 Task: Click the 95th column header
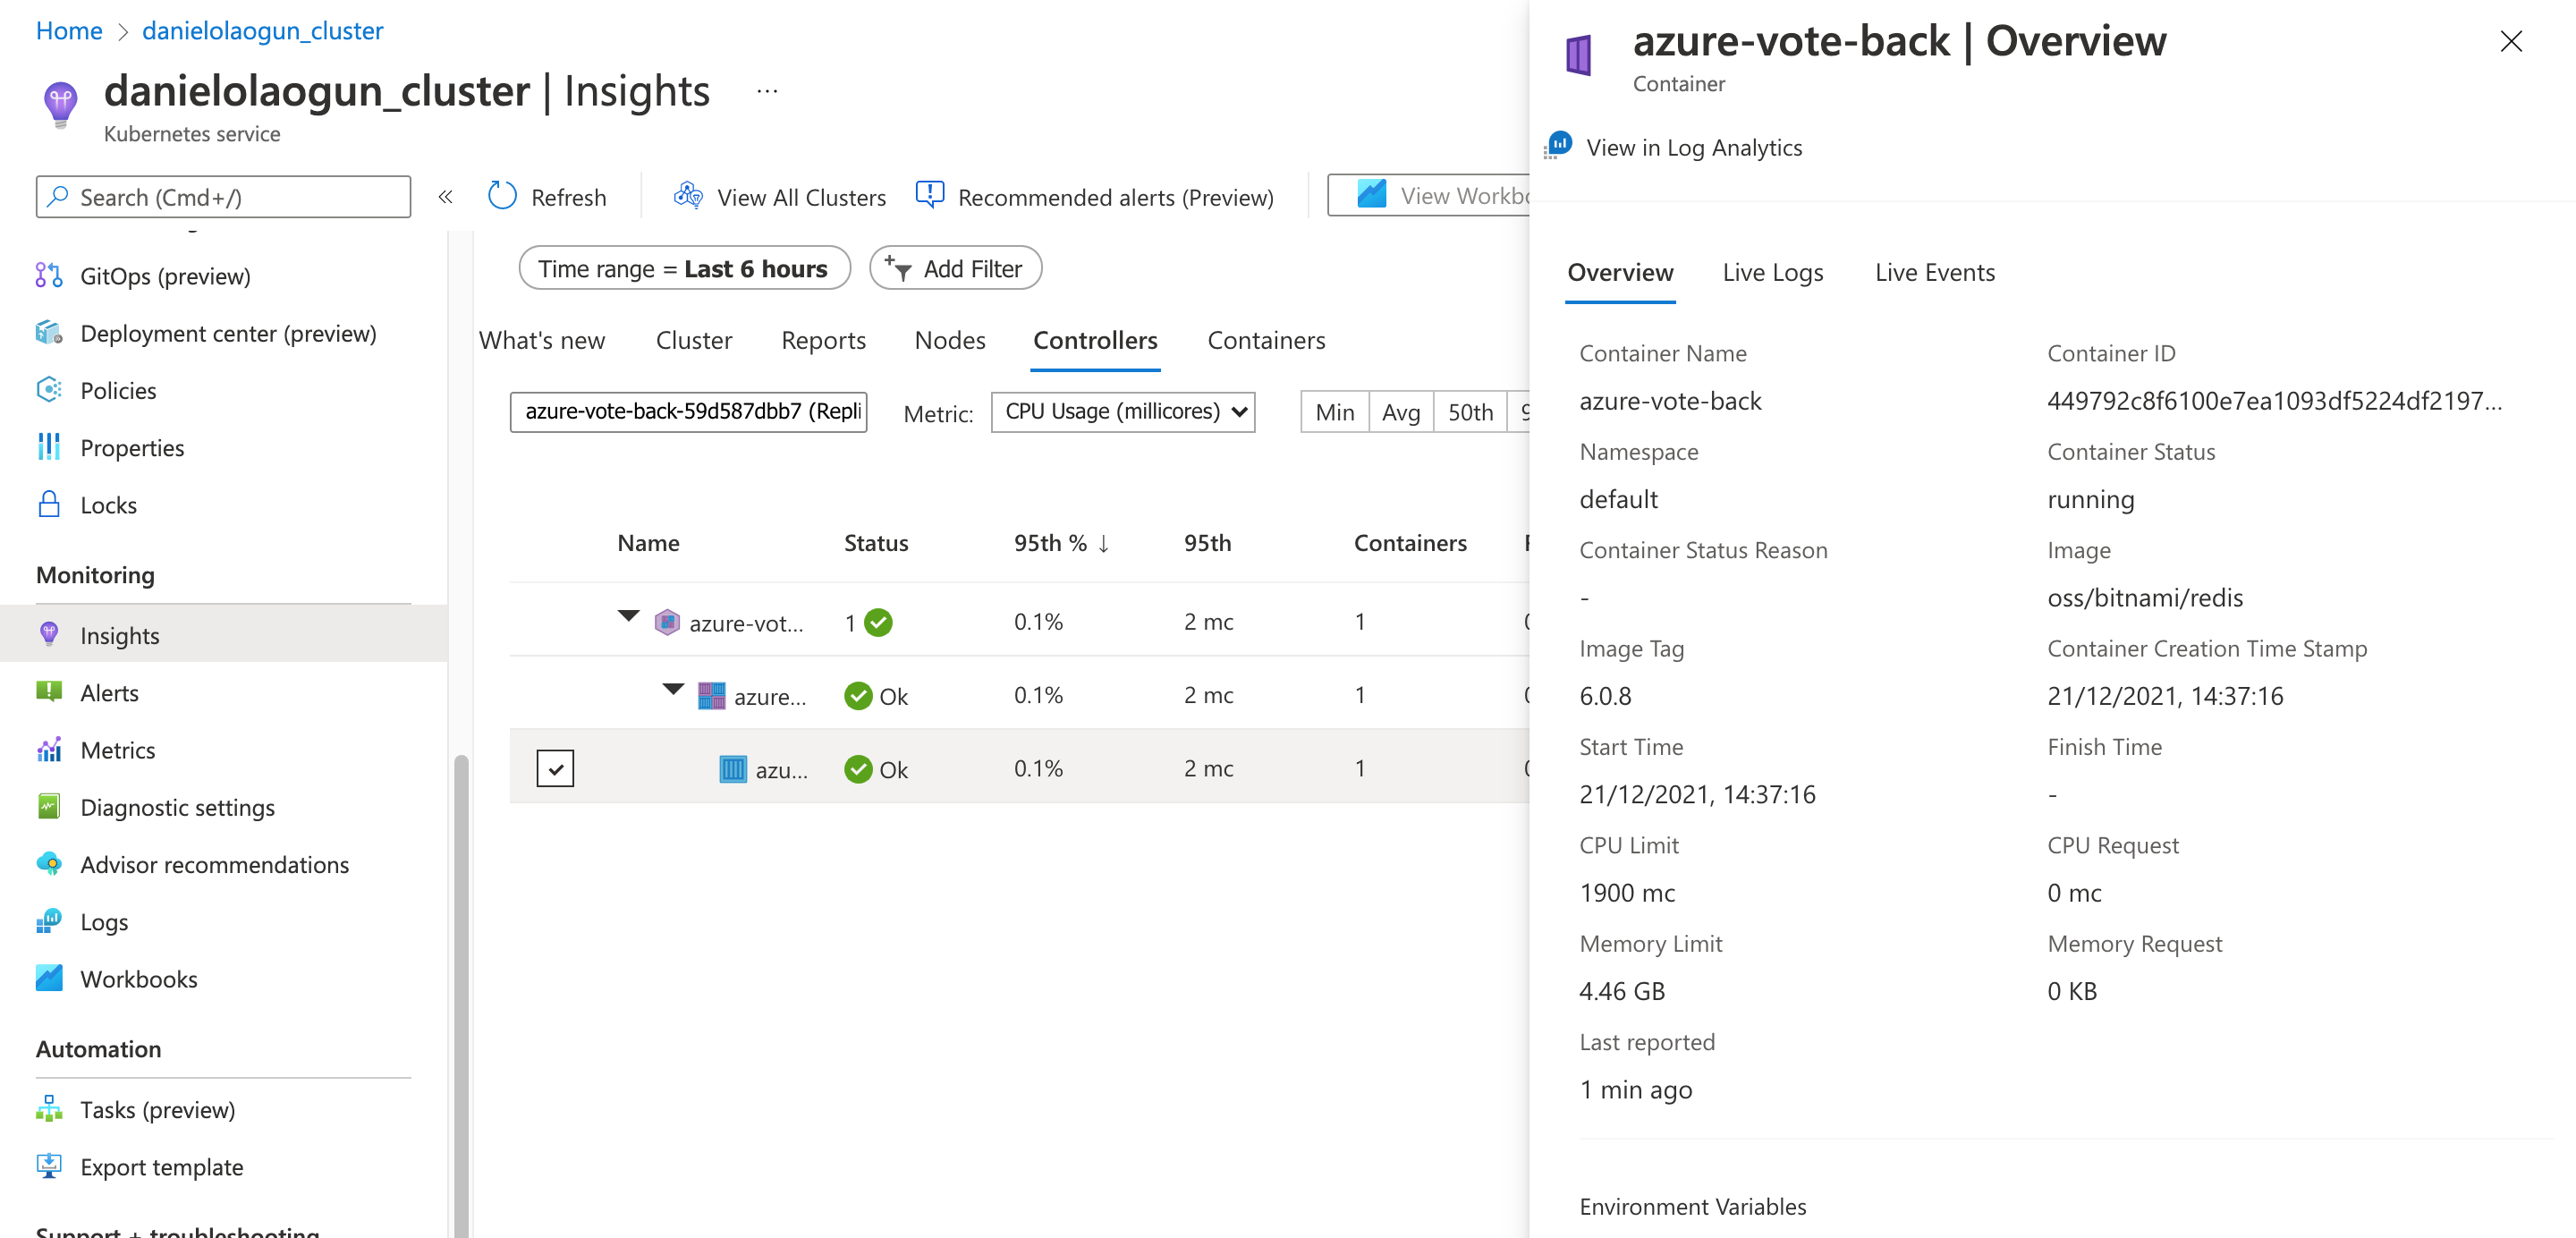[1207, 543]
